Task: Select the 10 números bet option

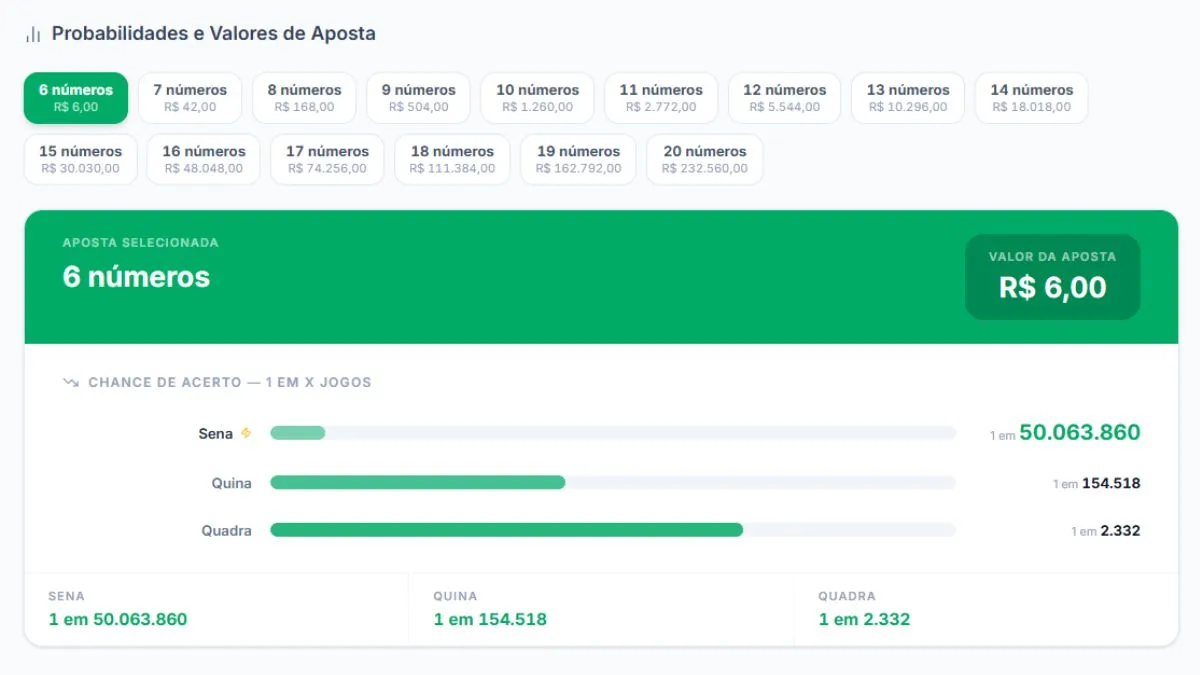Action: (537, 98)
